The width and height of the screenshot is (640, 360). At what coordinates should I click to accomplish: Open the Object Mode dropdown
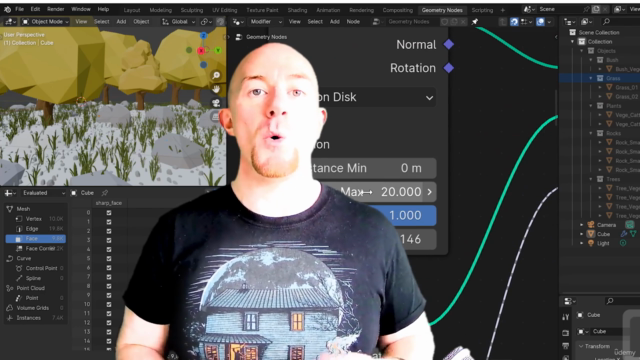[45, 22]
